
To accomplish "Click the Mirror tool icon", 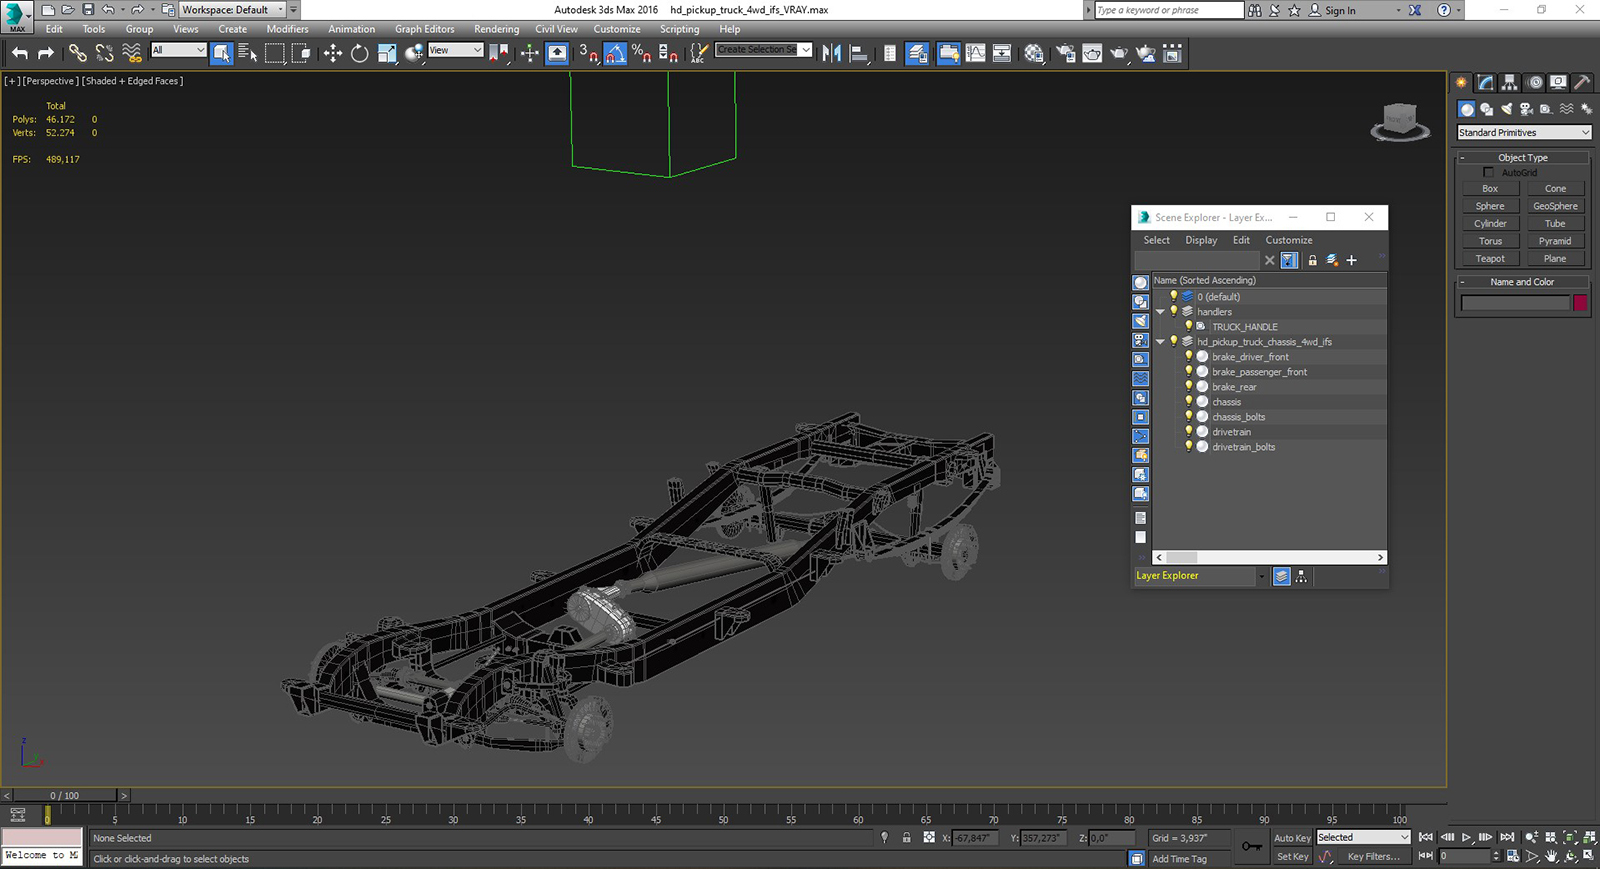I will pos(831,54).
